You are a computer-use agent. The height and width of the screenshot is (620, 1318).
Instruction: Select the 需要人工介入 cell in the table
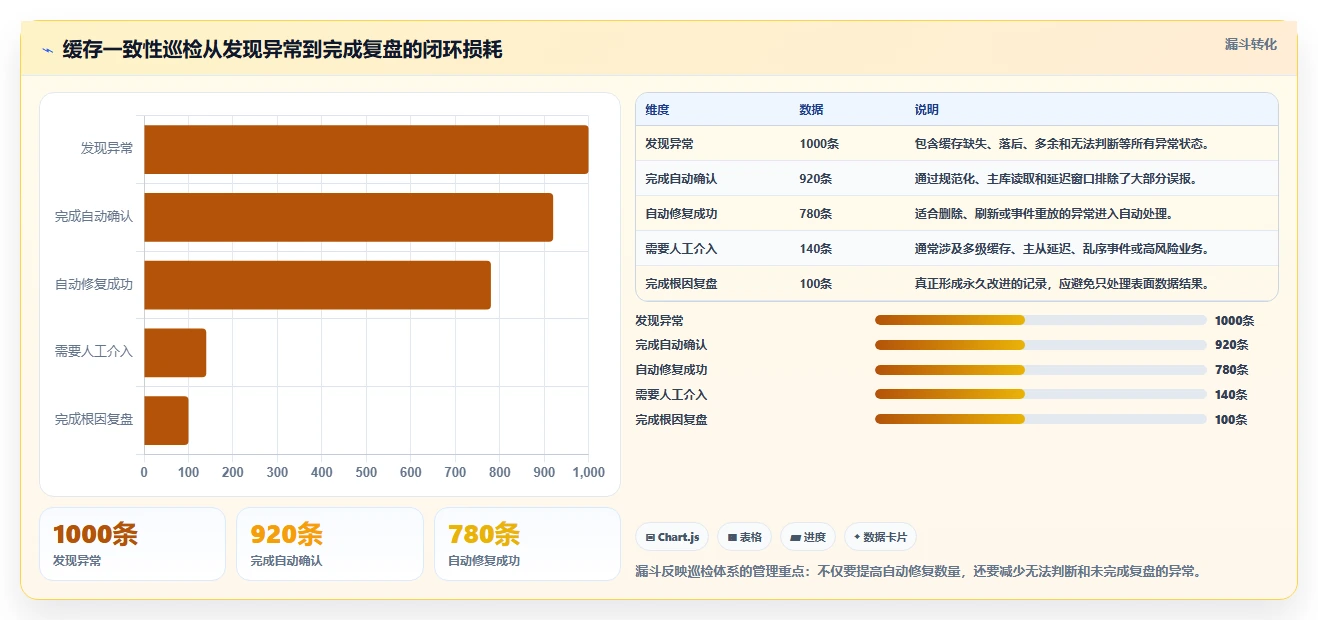click(681, 249)
